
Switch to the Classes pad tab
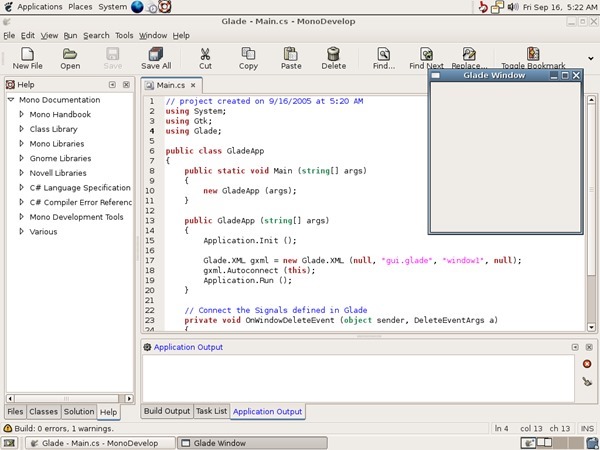[43, 412]
